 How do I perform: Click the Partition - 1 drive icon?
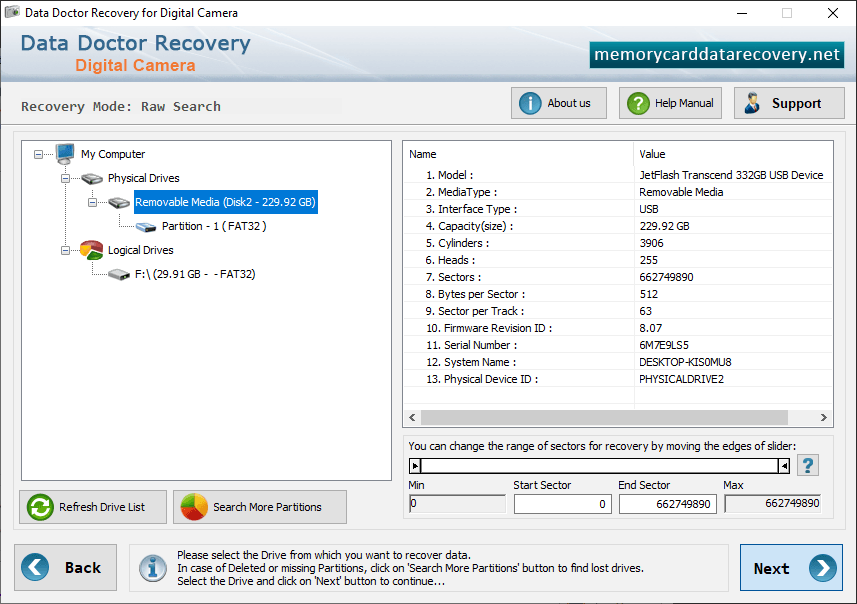tap(146, 227)
